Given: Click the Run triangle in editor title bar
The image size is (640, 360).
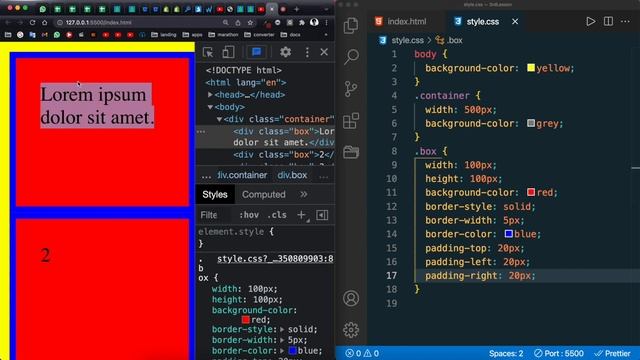Looking at the screenshot, I should point(591,21).
